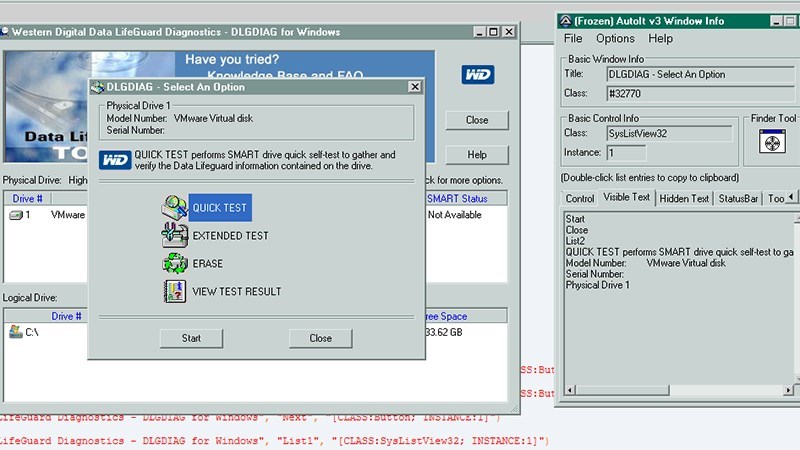Click Close button in main DLGDIAG window
This screenshot has width=800, height=450.
click(477, 120)
